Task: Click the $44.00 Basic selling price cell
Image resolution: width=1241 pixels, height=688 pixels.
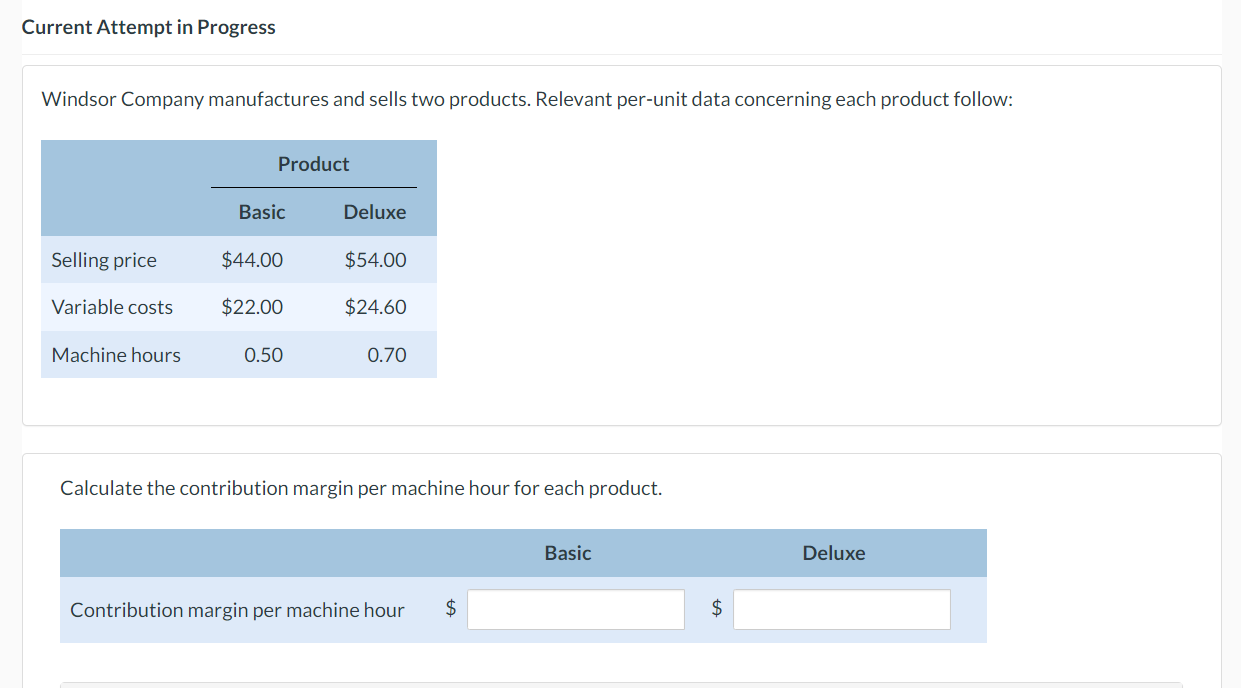Action: pos(252,260)
